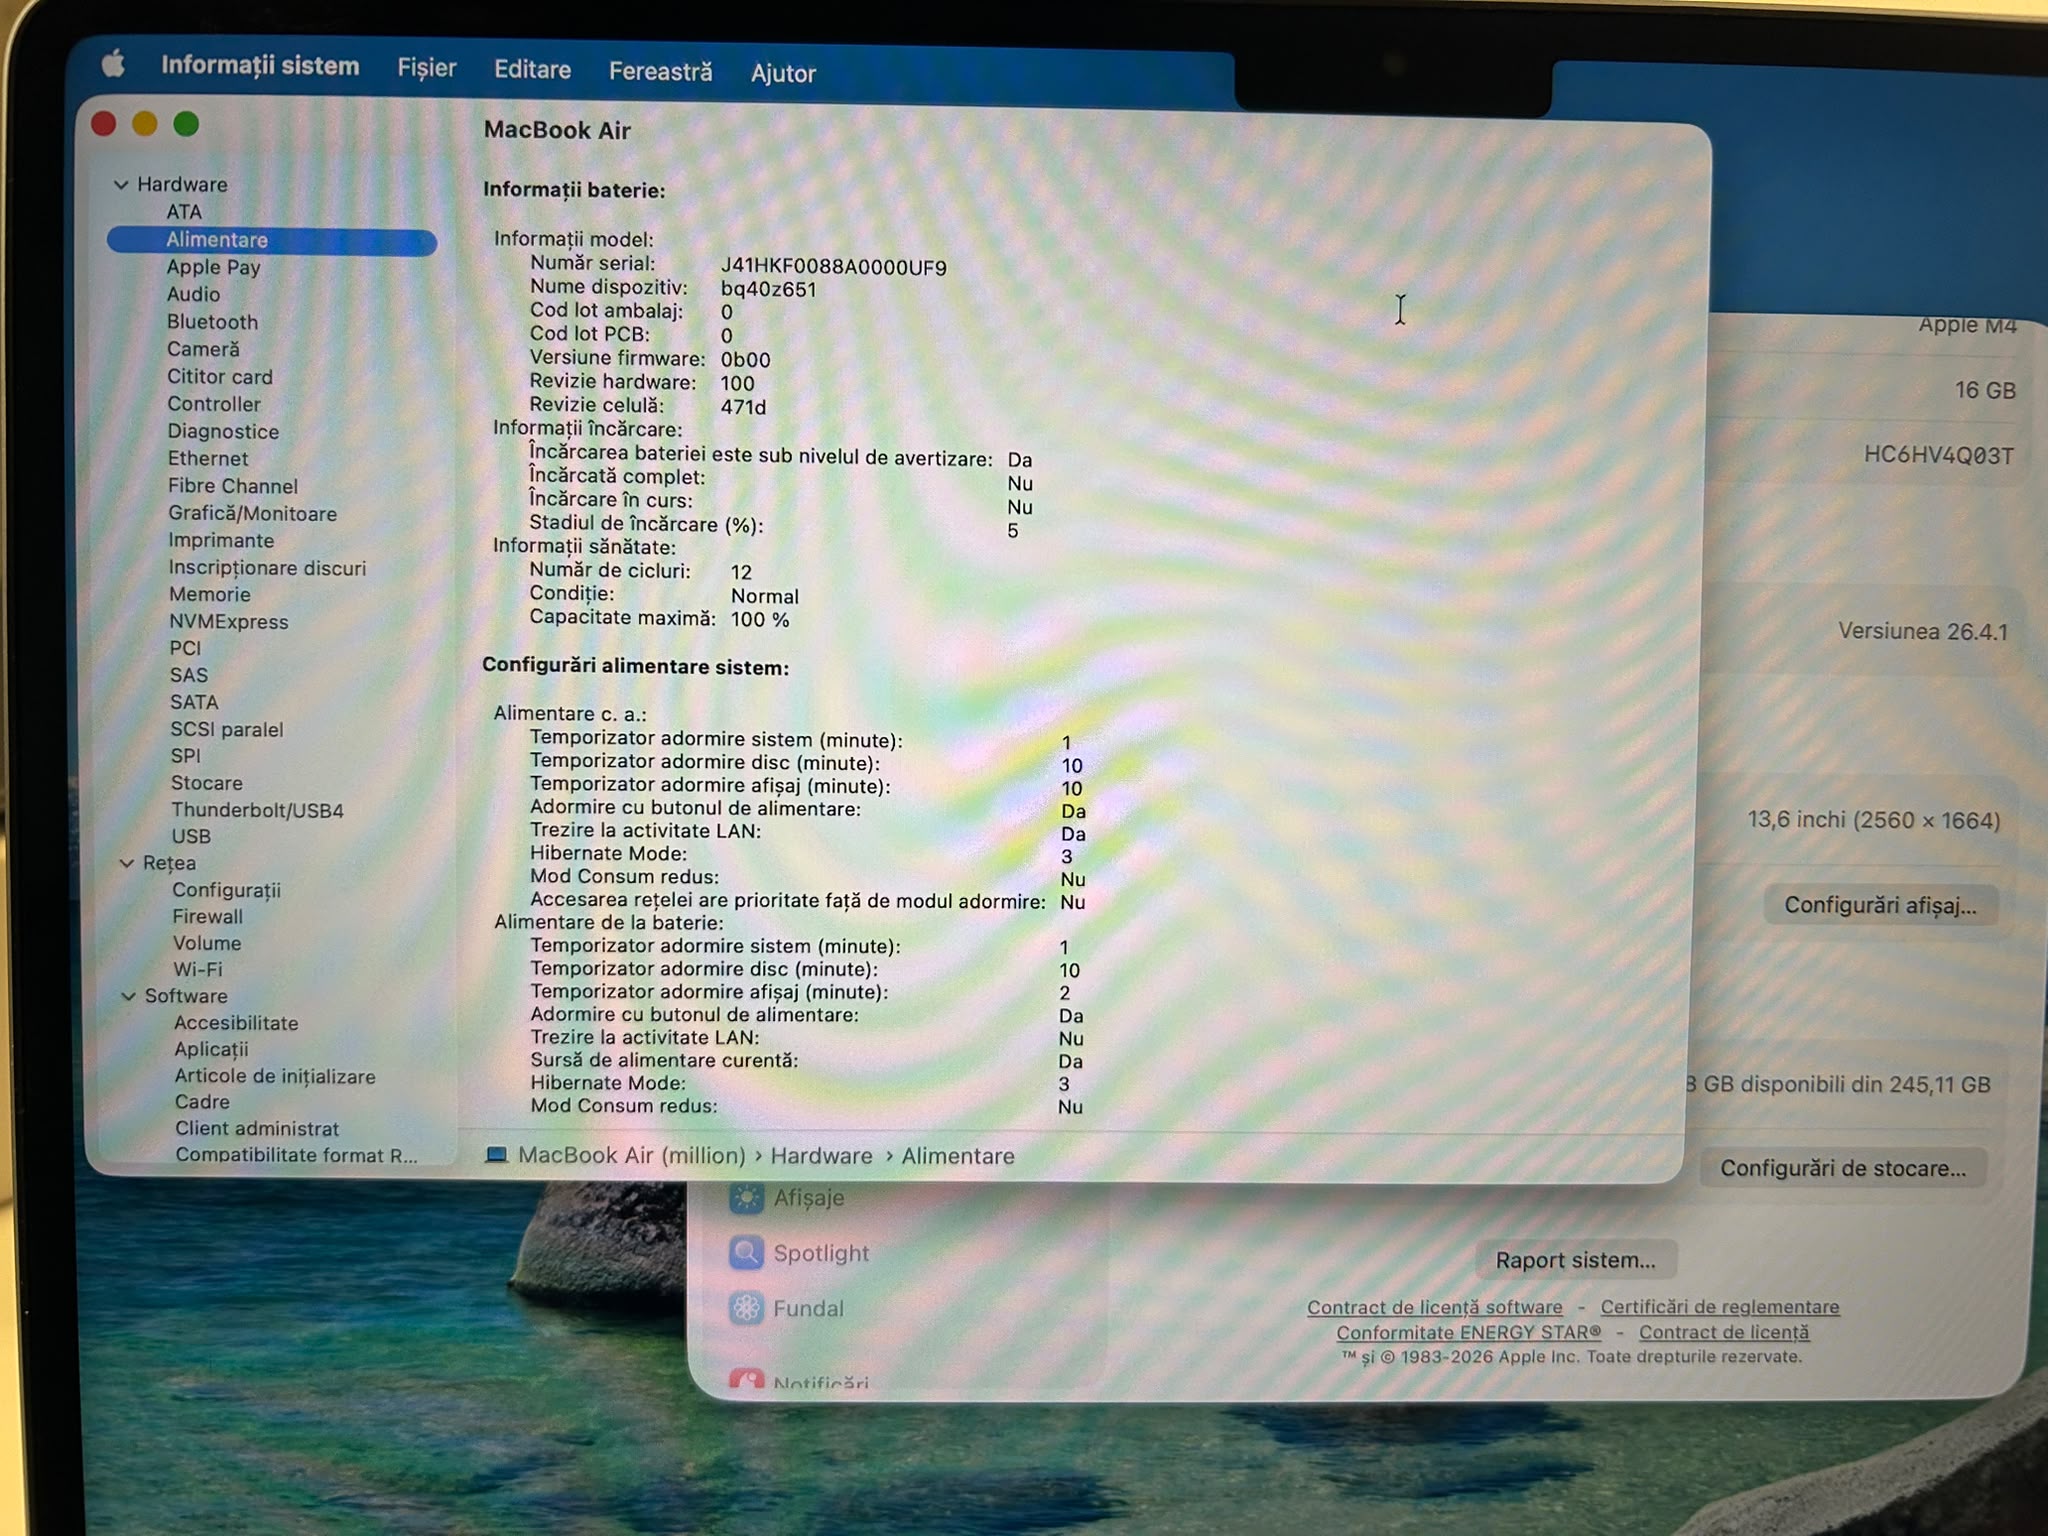Open the Fișier menu
Screen dimensions: 2048x1536
tap(427, 68)
